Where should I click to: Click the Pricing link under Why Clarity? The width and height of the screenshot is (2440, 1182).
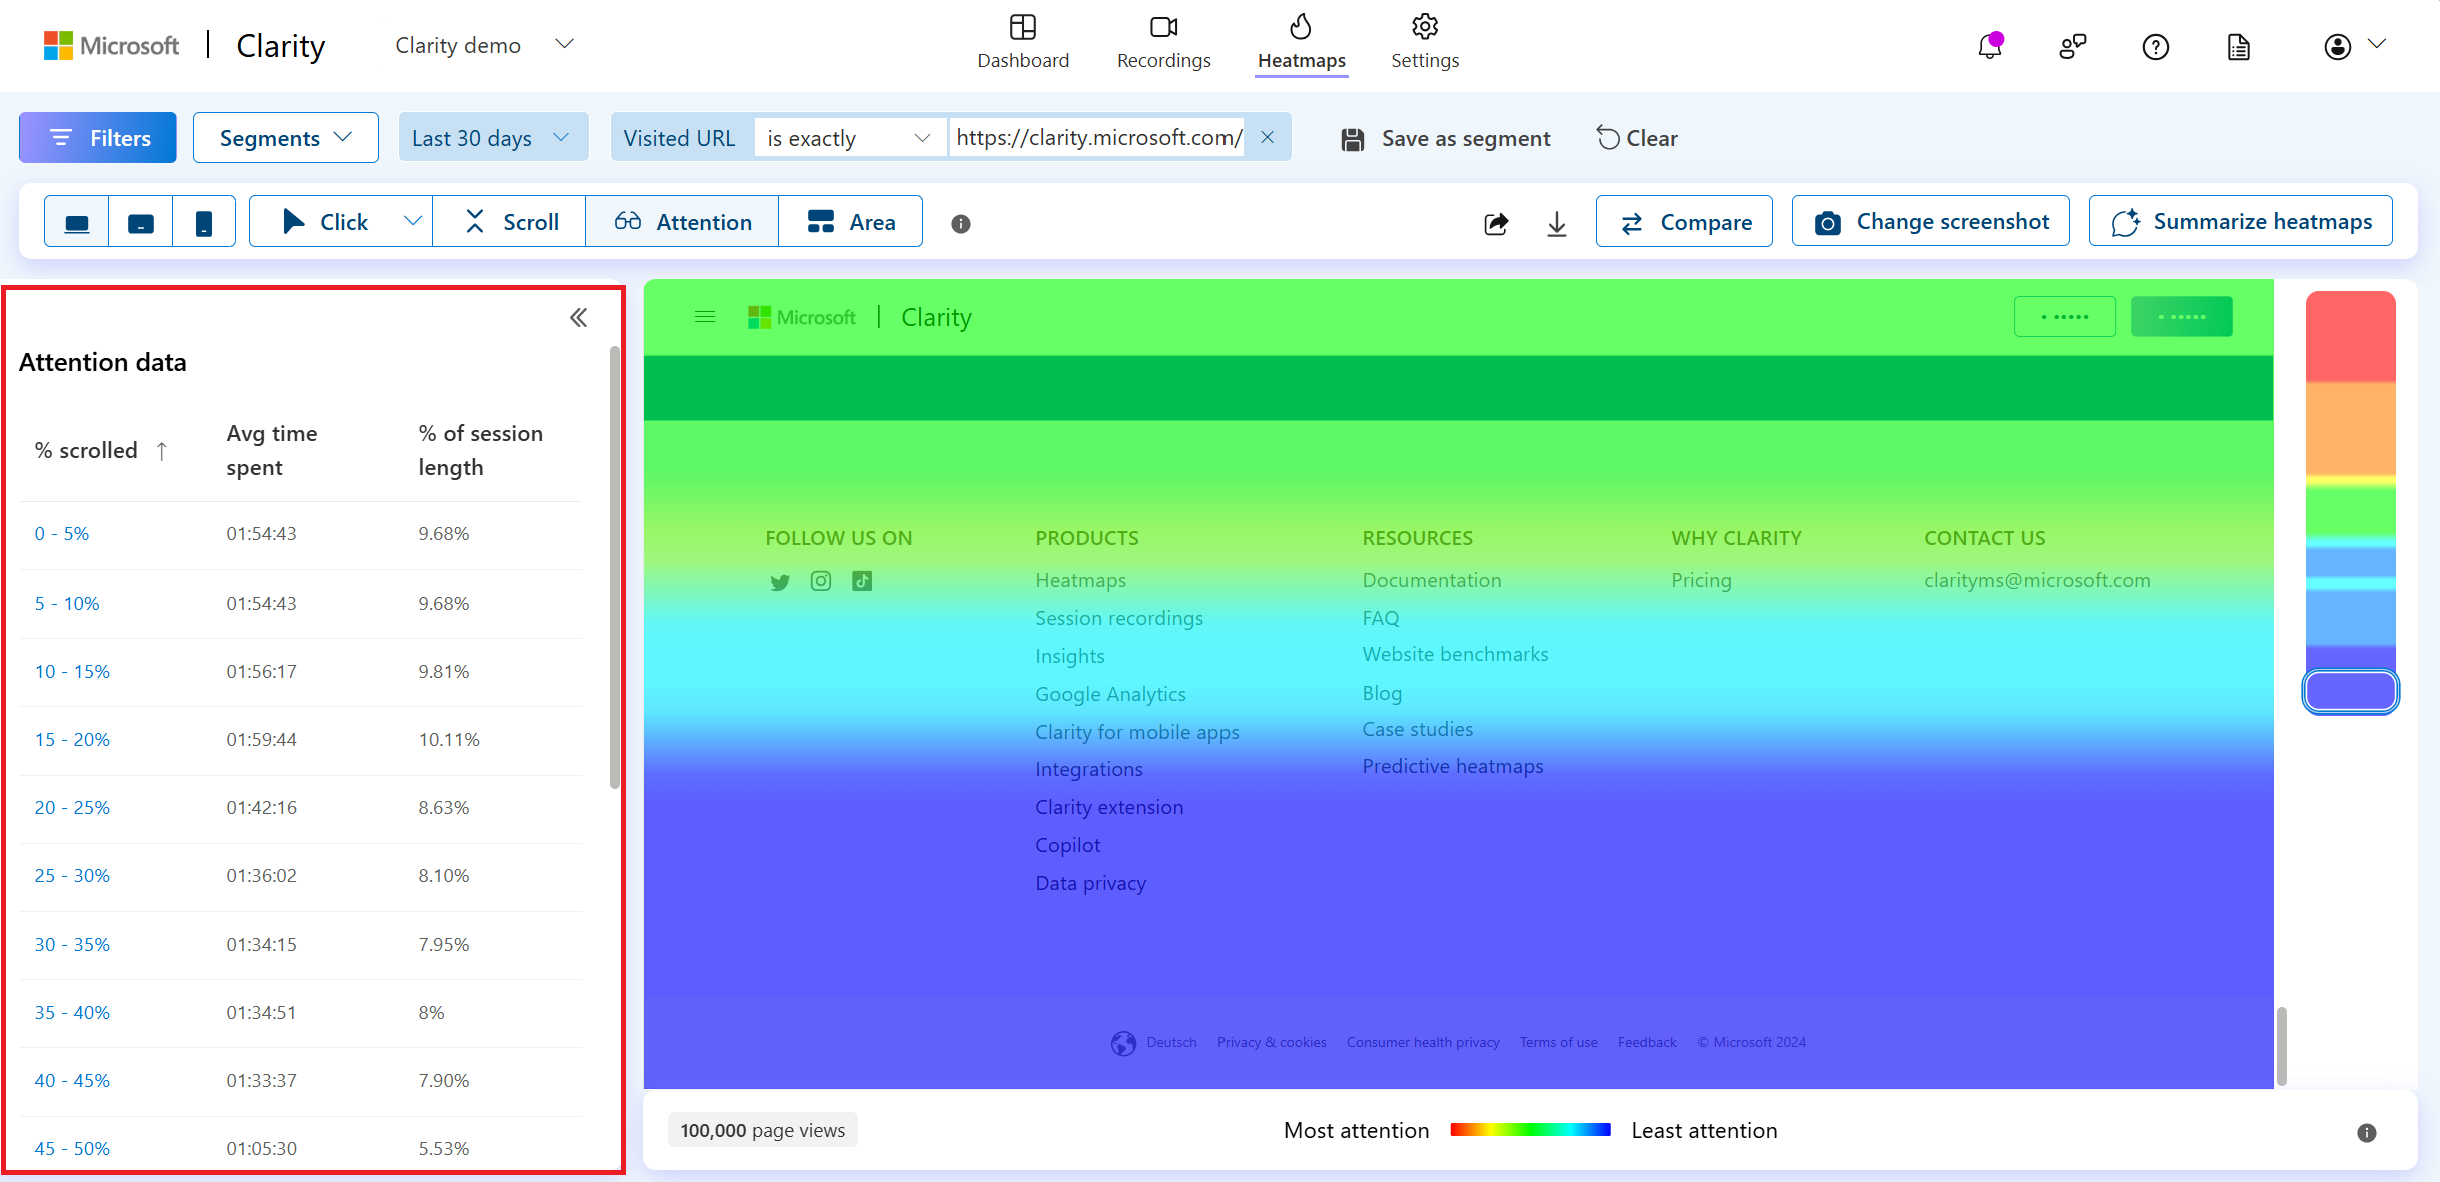1701,581
